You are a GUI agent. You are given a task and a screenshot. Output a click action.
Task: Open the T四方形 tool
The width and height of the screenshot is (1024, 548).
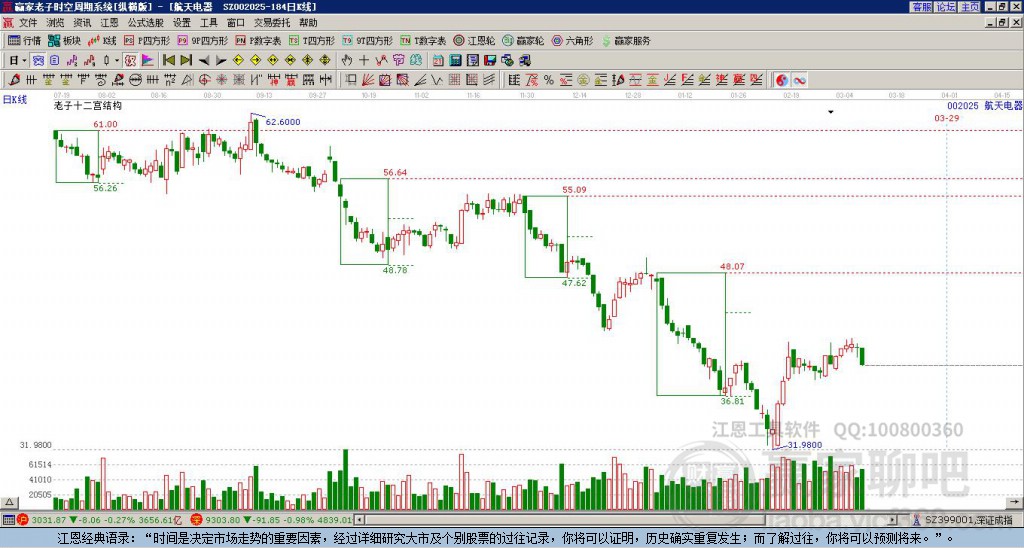click(312, 40)
